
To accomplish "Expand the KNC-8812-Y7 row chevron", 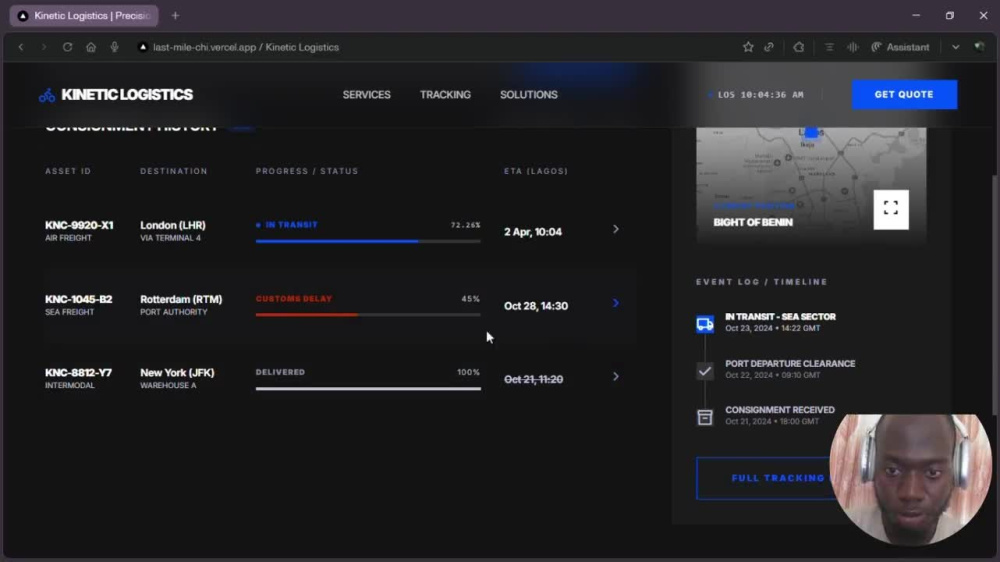I will coord(615,376).
